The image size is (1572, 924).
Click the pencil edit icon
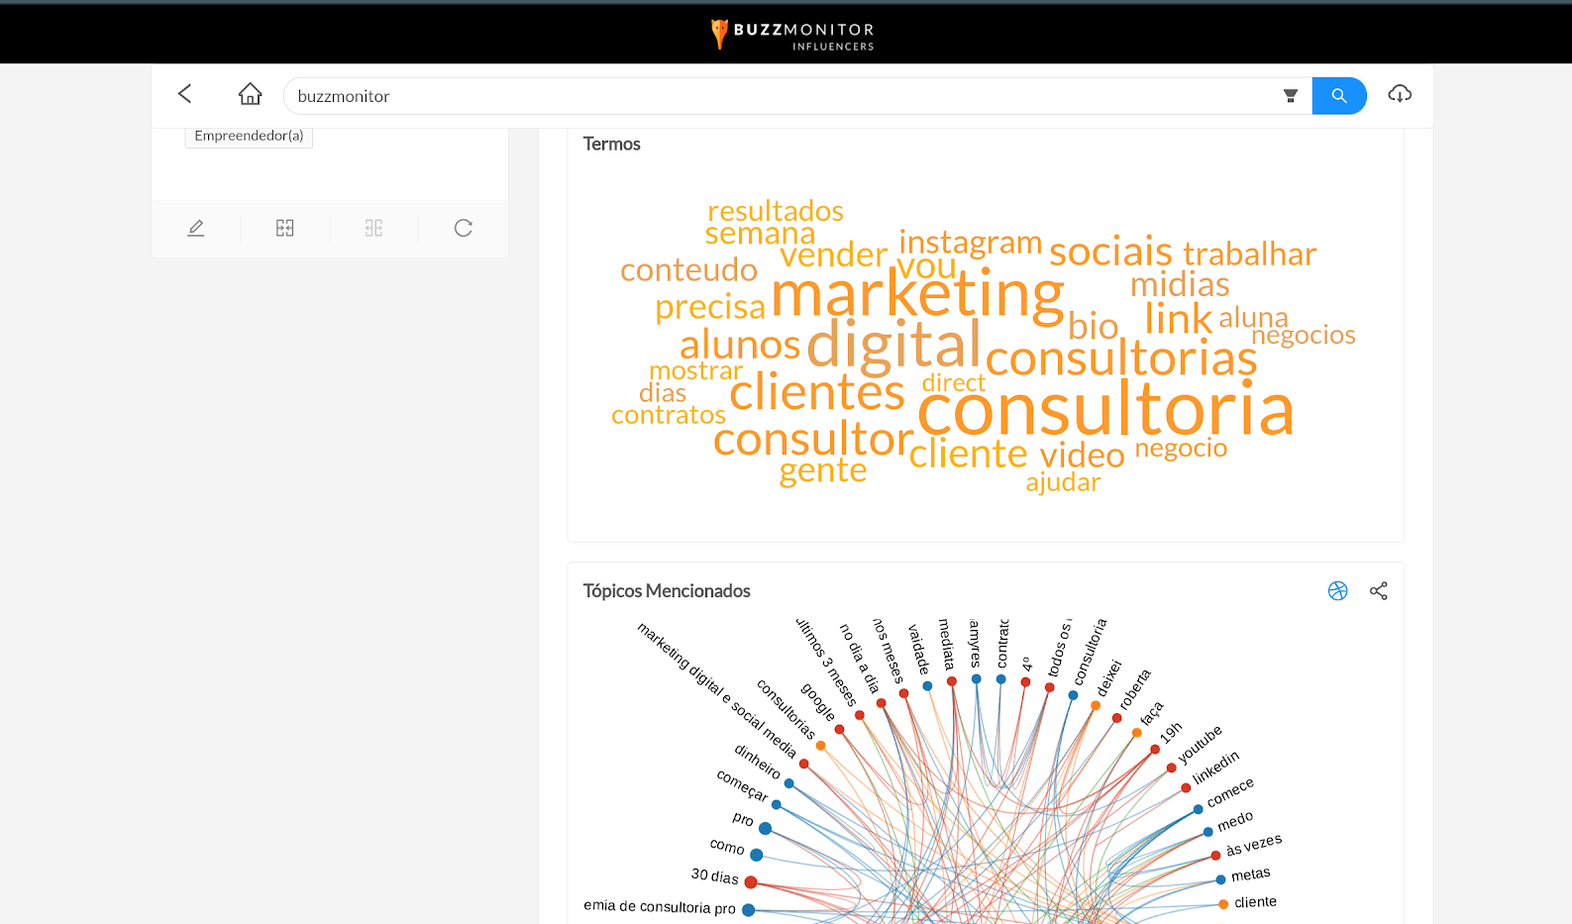pos(196,228)
